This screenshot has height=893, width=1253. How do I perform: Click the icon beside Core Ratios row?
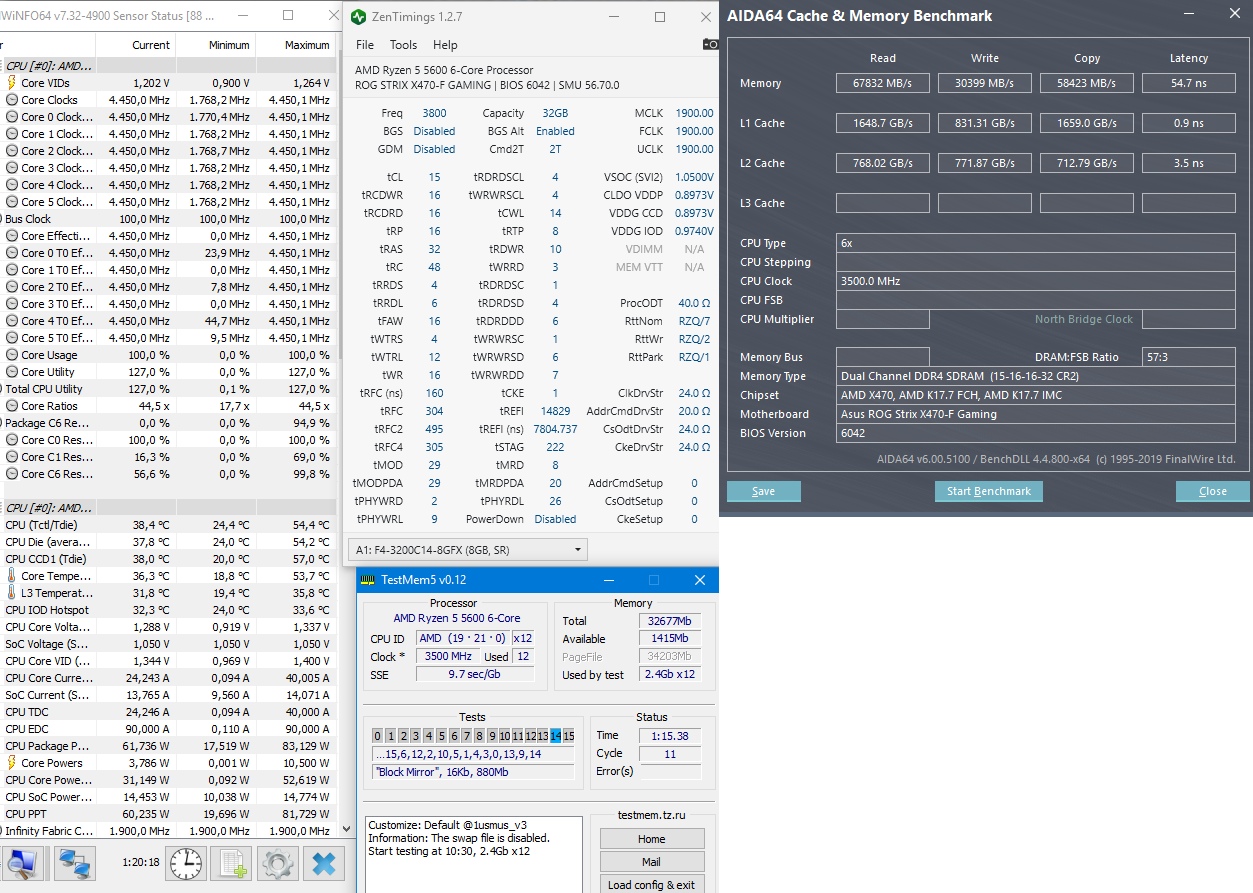pyautogui.click(x=12, y=406)
